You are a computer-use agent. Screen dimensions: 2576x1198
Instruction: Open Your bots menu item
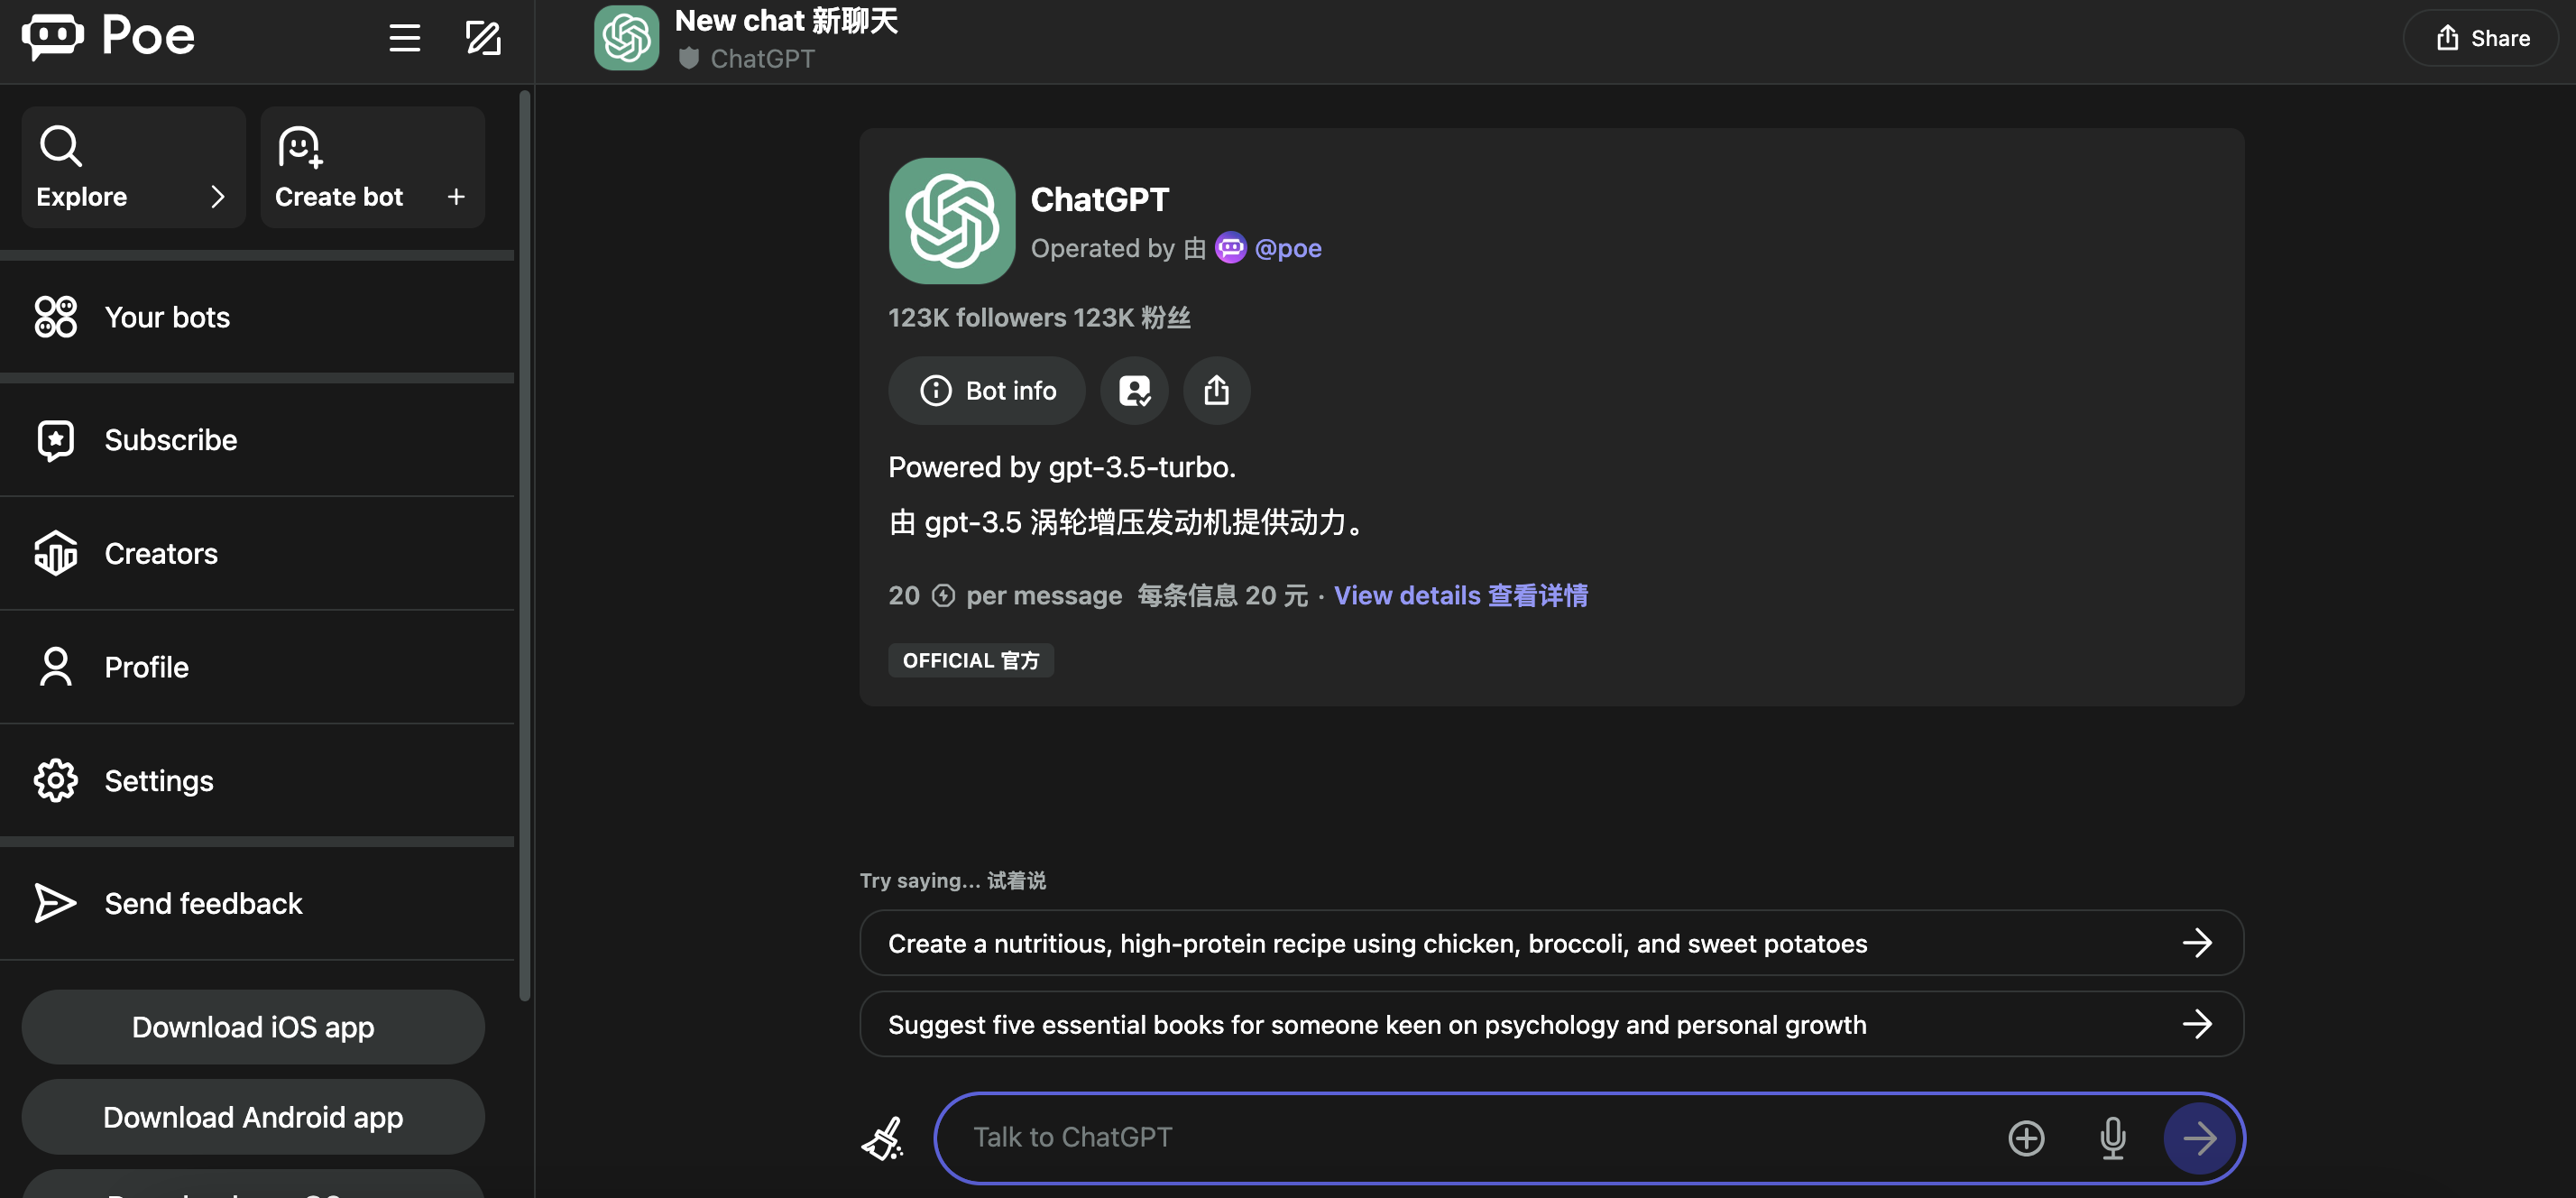tap(167, 317)
